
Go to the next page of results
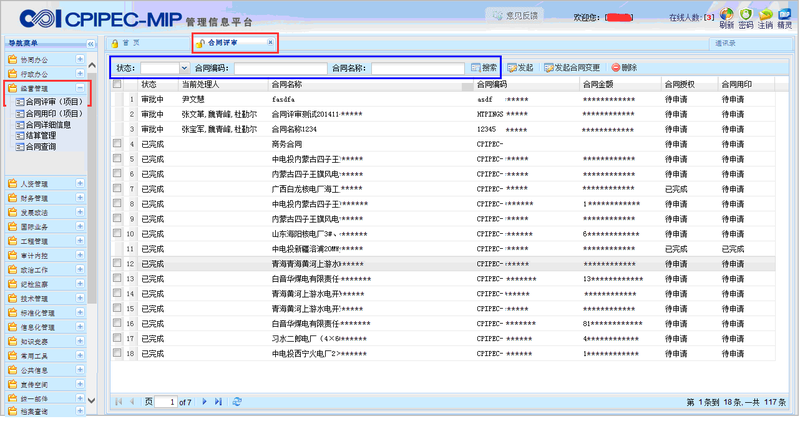tap(205, 402)
